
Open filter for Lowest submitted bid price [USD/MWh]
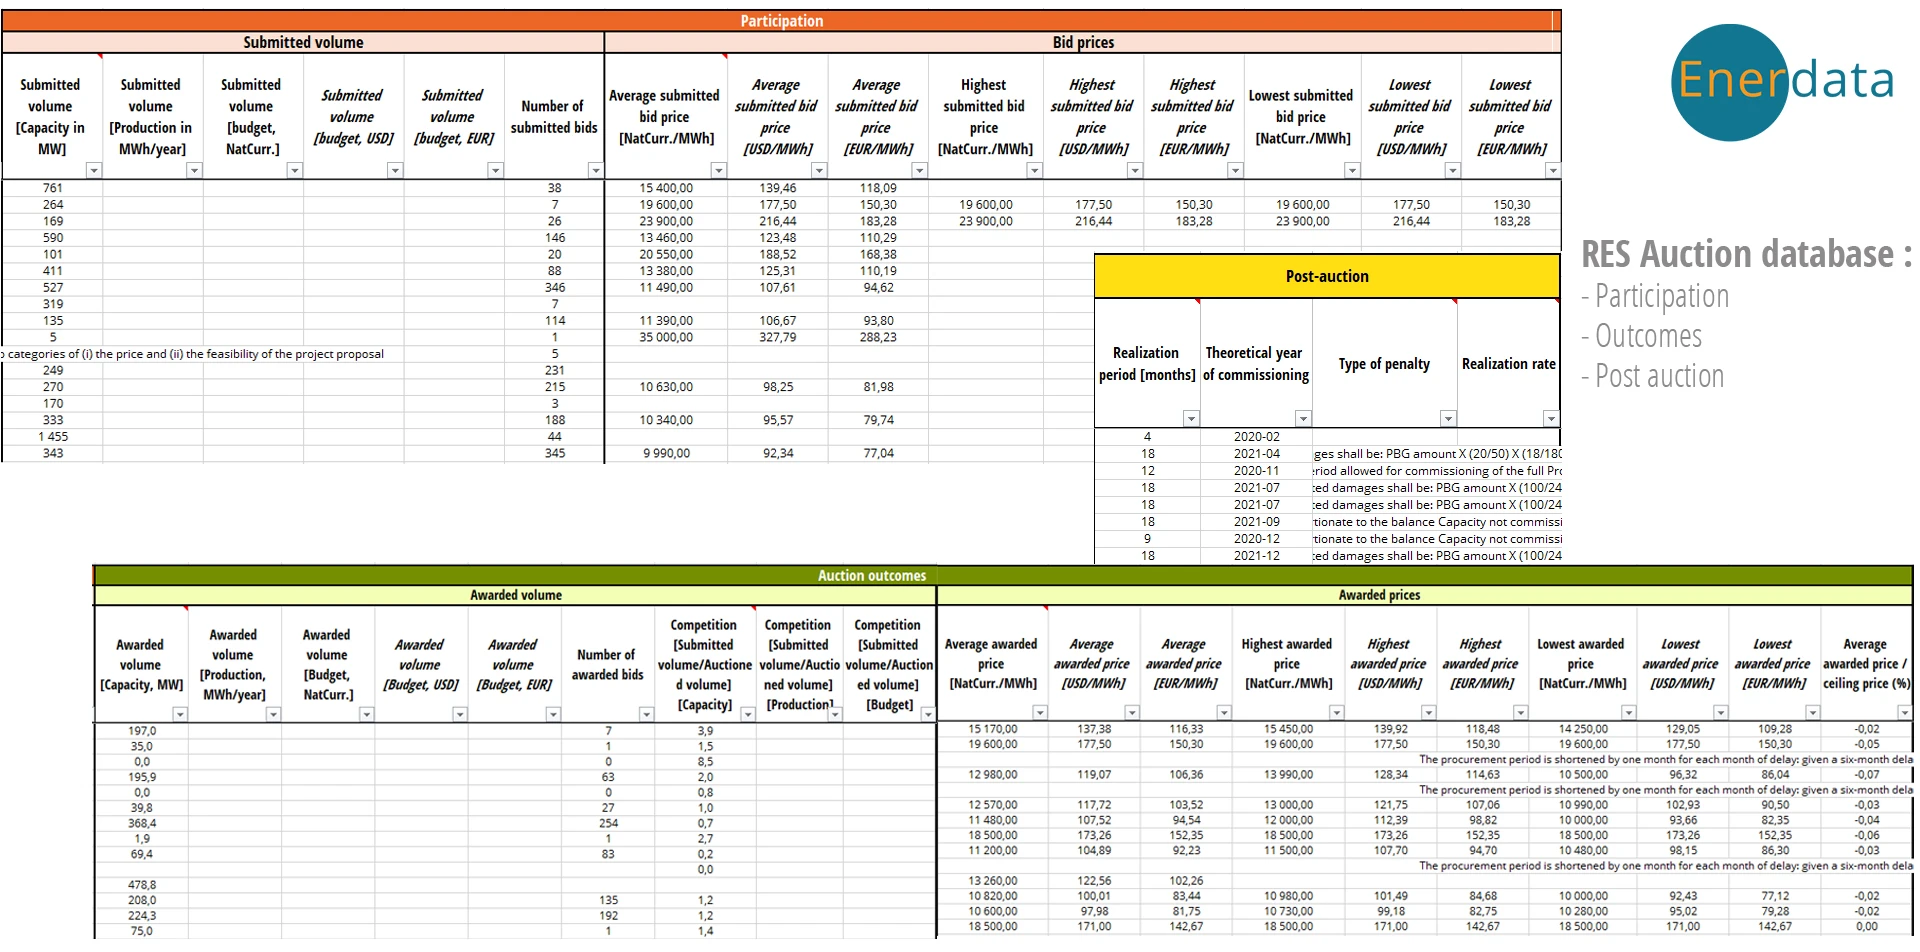1452,171
